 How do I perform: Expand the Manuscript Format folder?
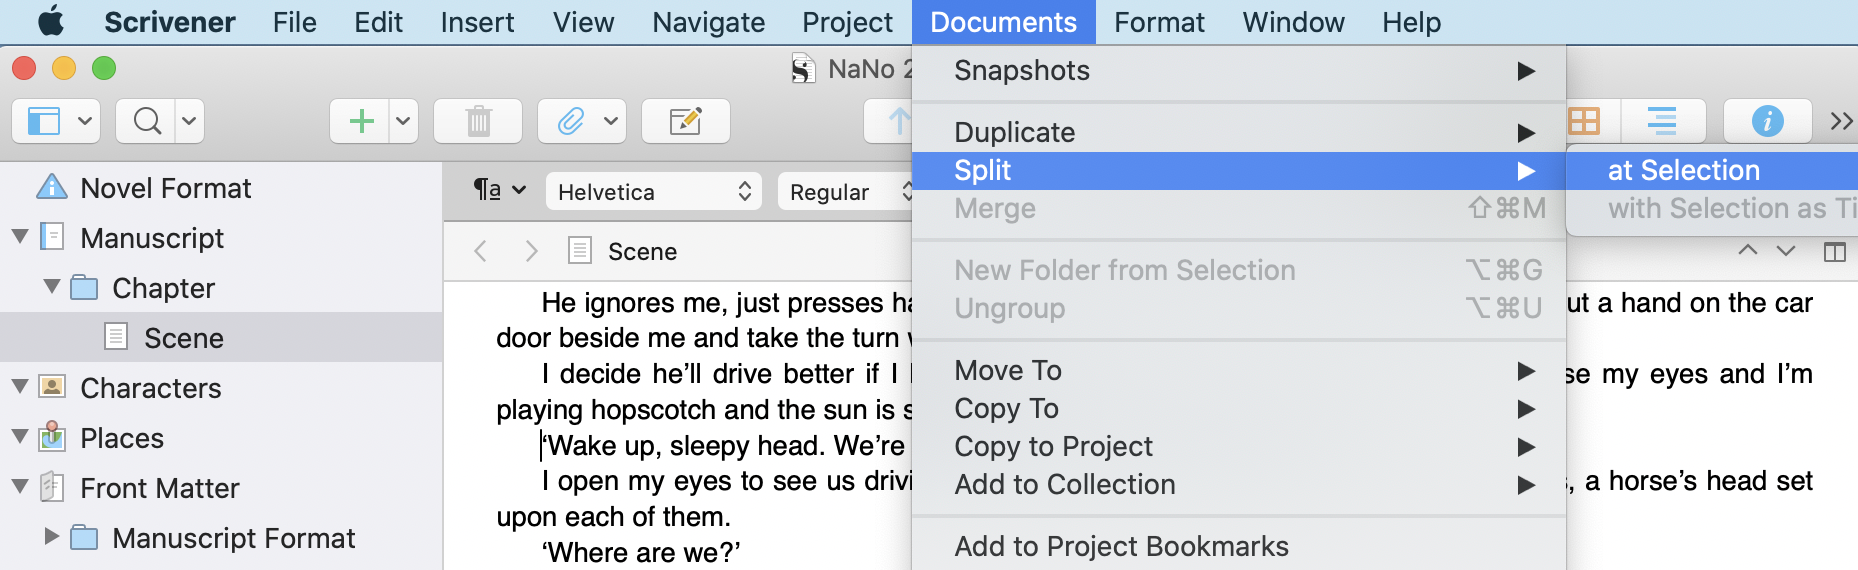(52, 537)
